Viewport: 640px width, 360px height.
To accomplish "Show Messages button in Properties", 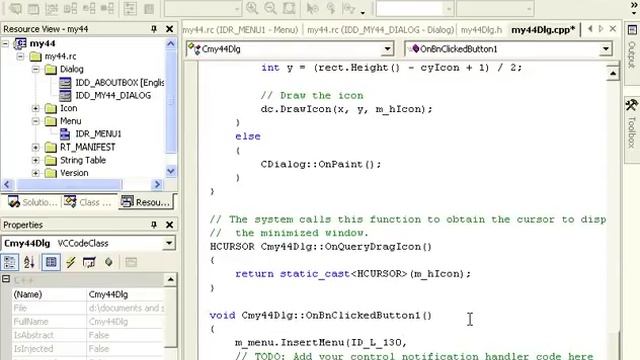I will (x=89, y=262).
